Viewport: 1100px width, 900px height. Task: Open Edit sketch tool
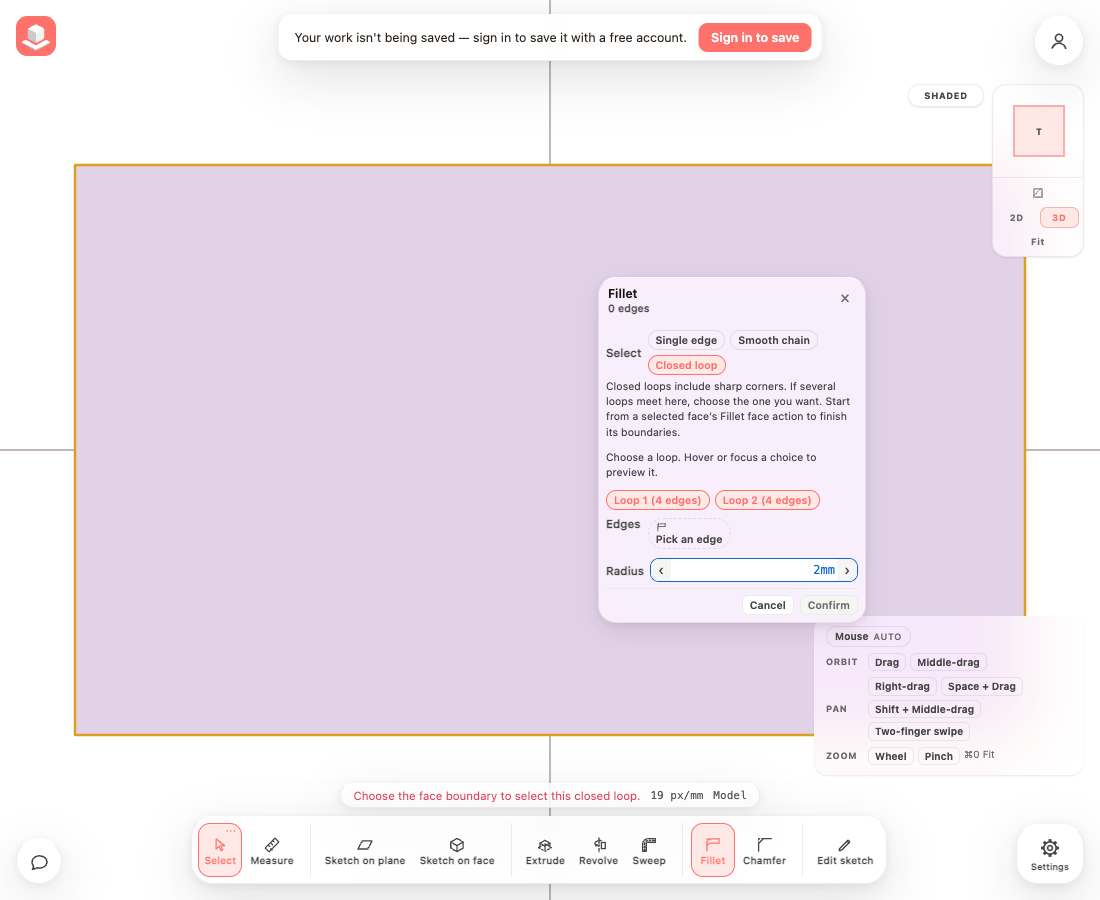[x=845, y=850]
